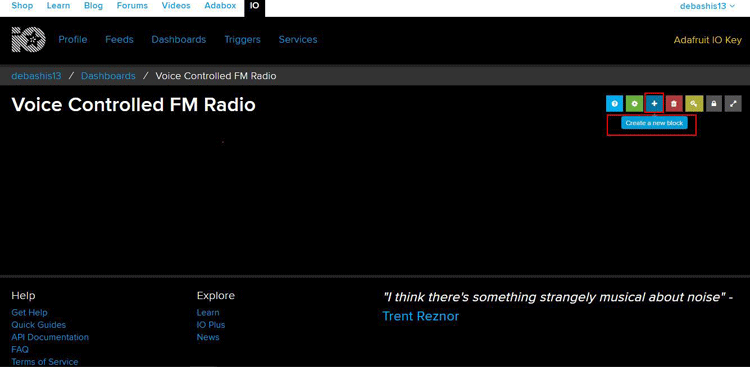Go to Dashboards in the breadcrumb

click(108, 76)
